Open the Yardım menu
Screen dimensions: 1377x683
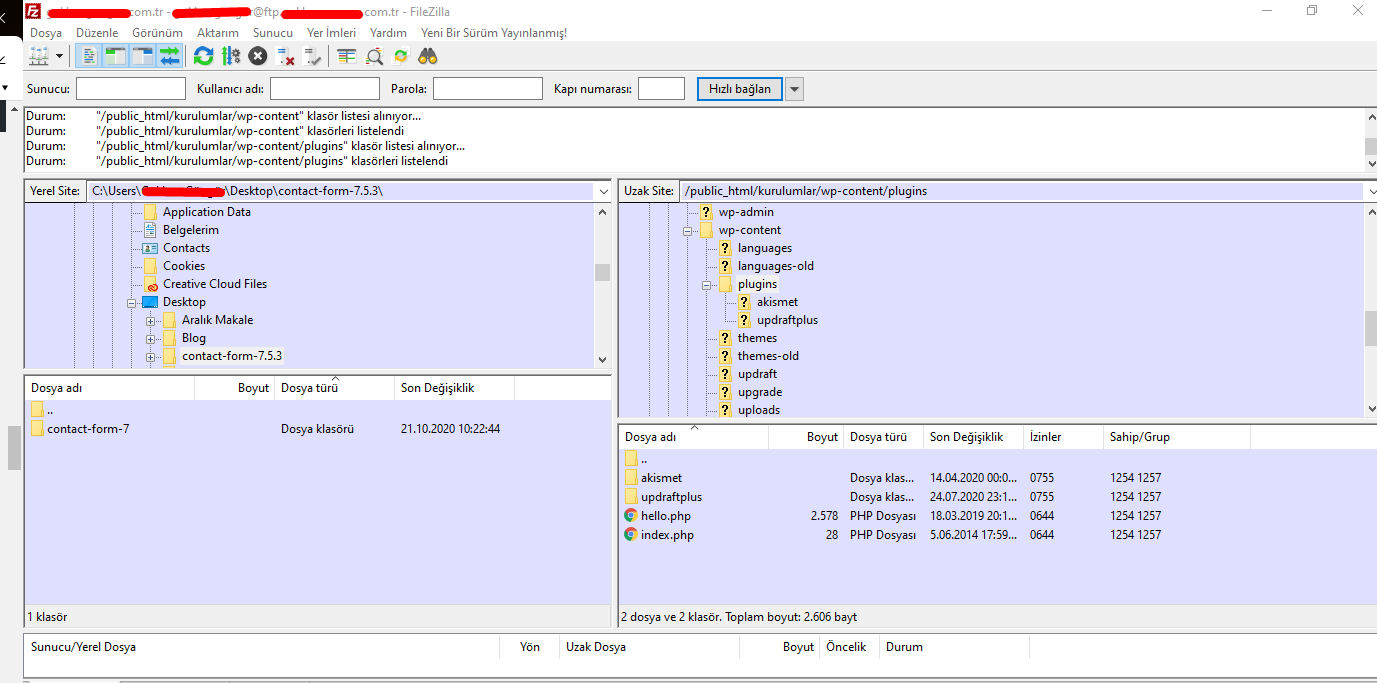pos(388,33)
